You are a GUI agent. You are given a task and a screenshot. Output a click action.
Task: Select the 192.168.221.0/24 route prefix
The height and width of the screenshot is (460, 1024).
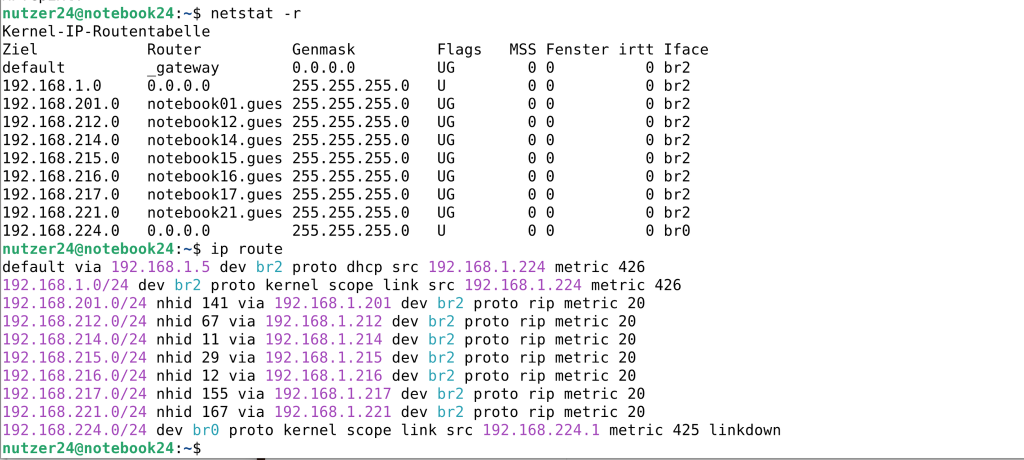(x=74, y=412)
